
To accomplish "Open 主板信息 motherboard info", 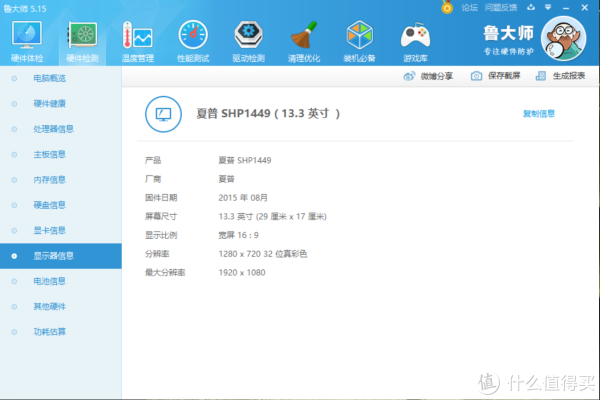I will pyautogui.click(x=50, y=154).
